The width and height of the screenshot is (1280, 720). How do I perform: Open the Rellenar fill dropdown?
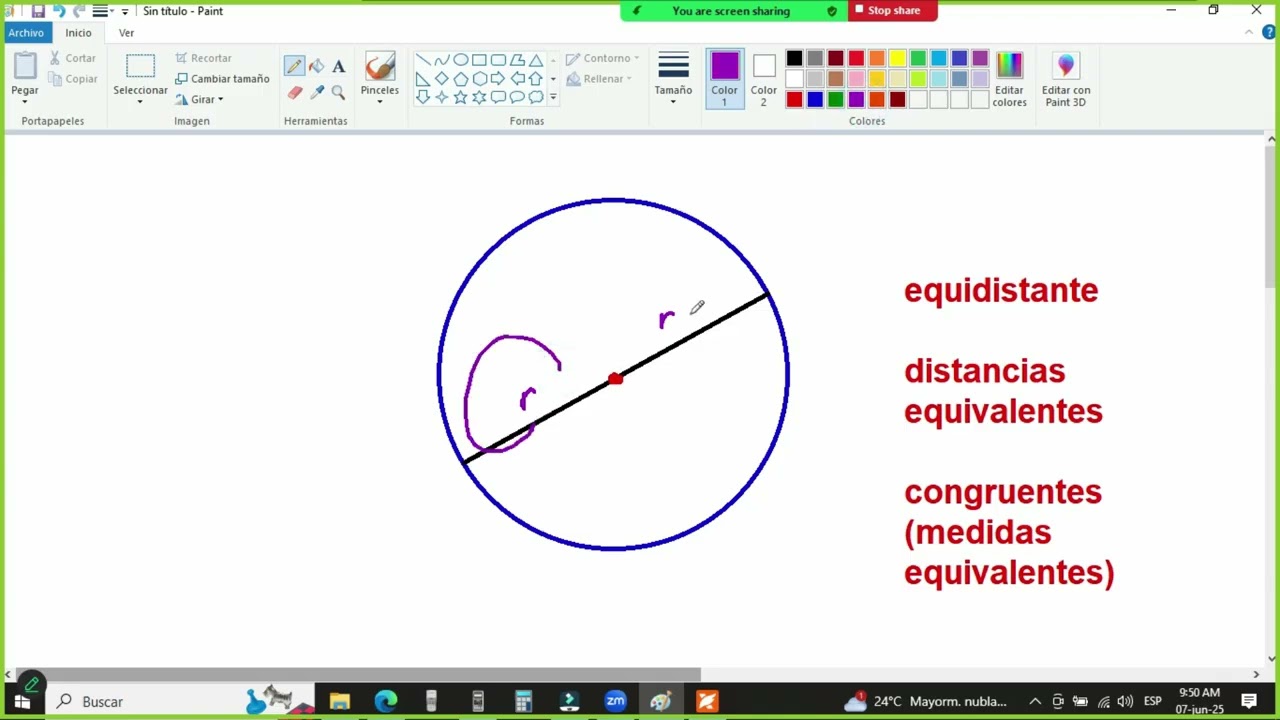click(600, 79)
